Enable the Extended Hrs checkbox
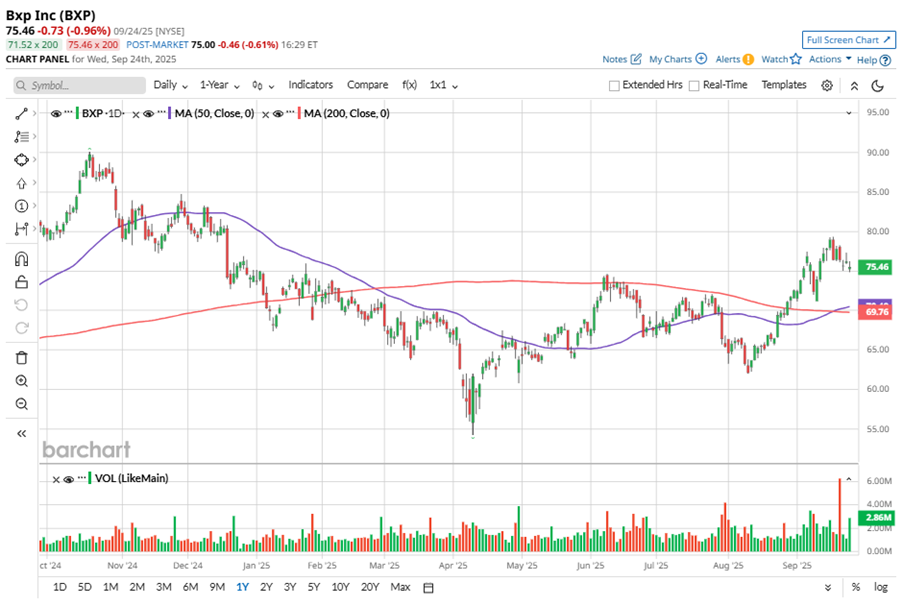The image size is (903, 606). (x=614, y=85)
